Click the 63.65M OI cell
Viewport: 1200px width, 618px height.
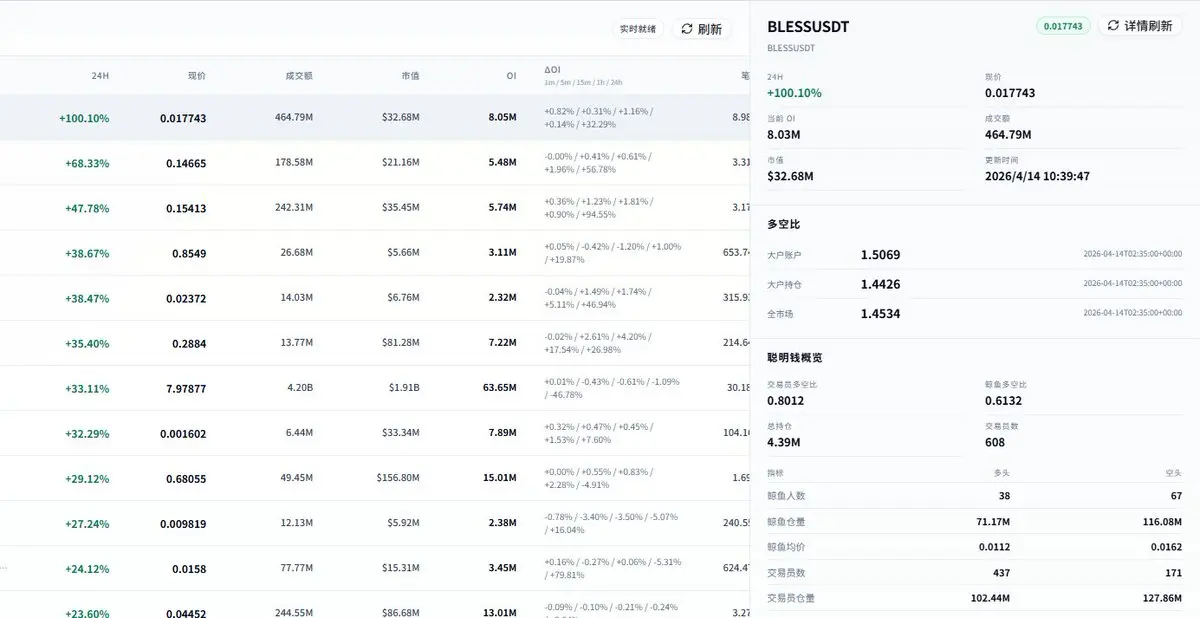[499, 389]
